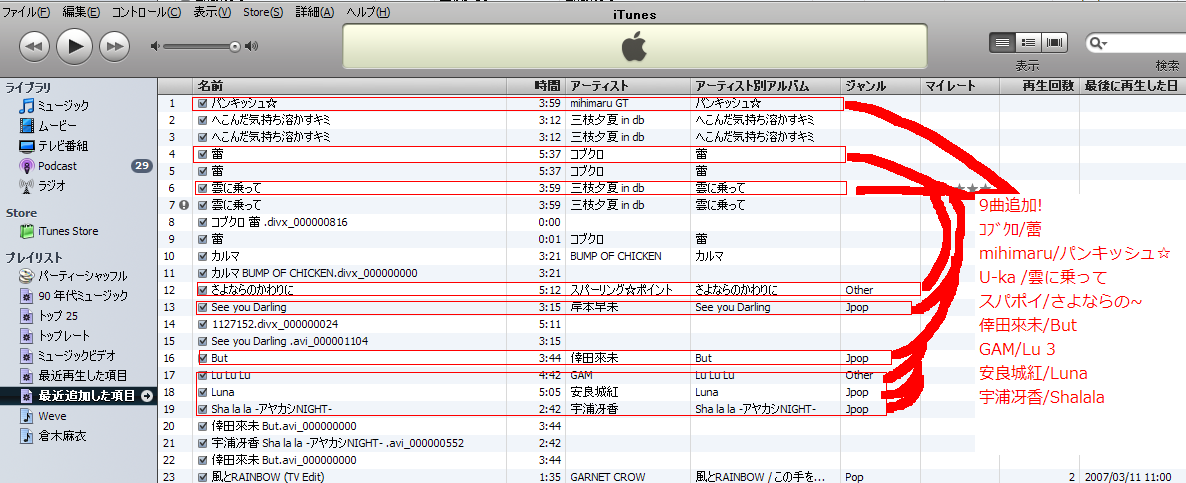Select ラジオ in the library
The height and width of the screenshot is (483, 1186).
[52, 185]
